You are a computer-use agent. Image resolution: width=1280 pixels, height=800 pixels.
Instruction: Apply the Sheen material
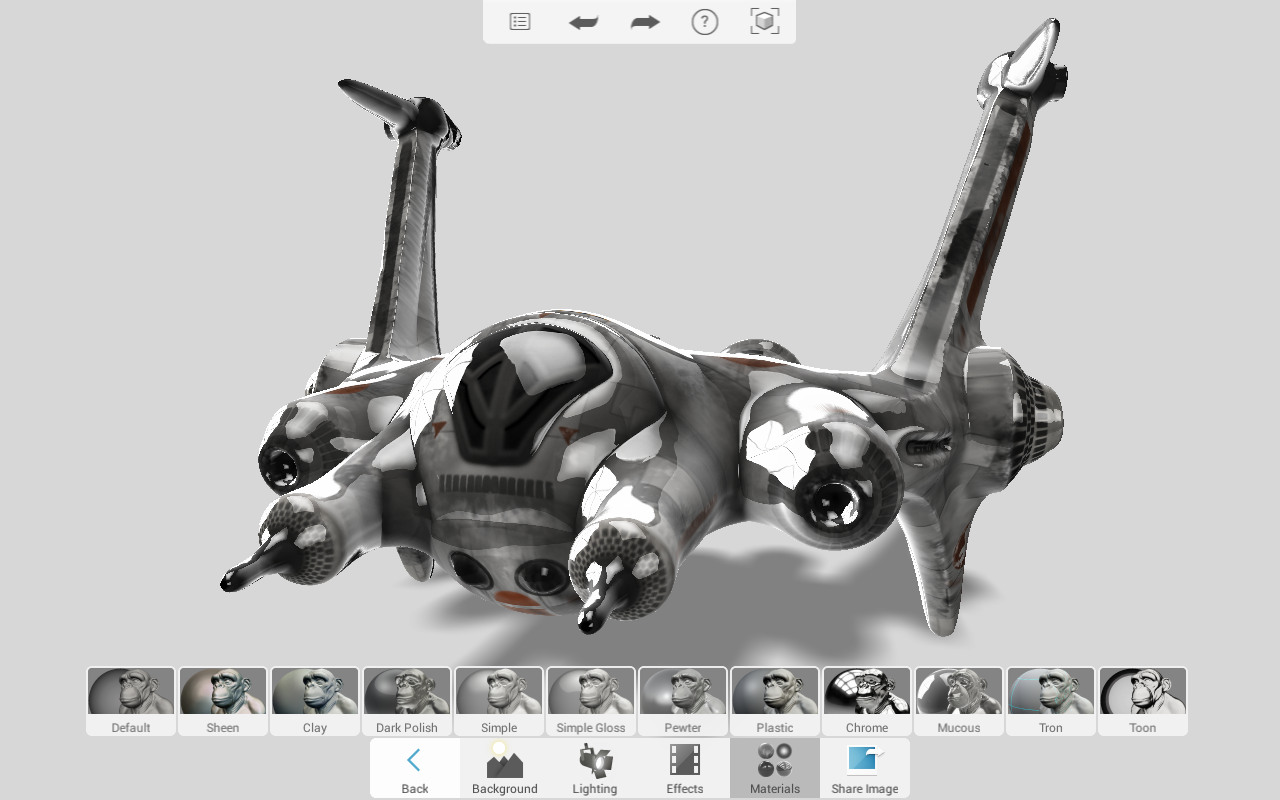(222, 700)
